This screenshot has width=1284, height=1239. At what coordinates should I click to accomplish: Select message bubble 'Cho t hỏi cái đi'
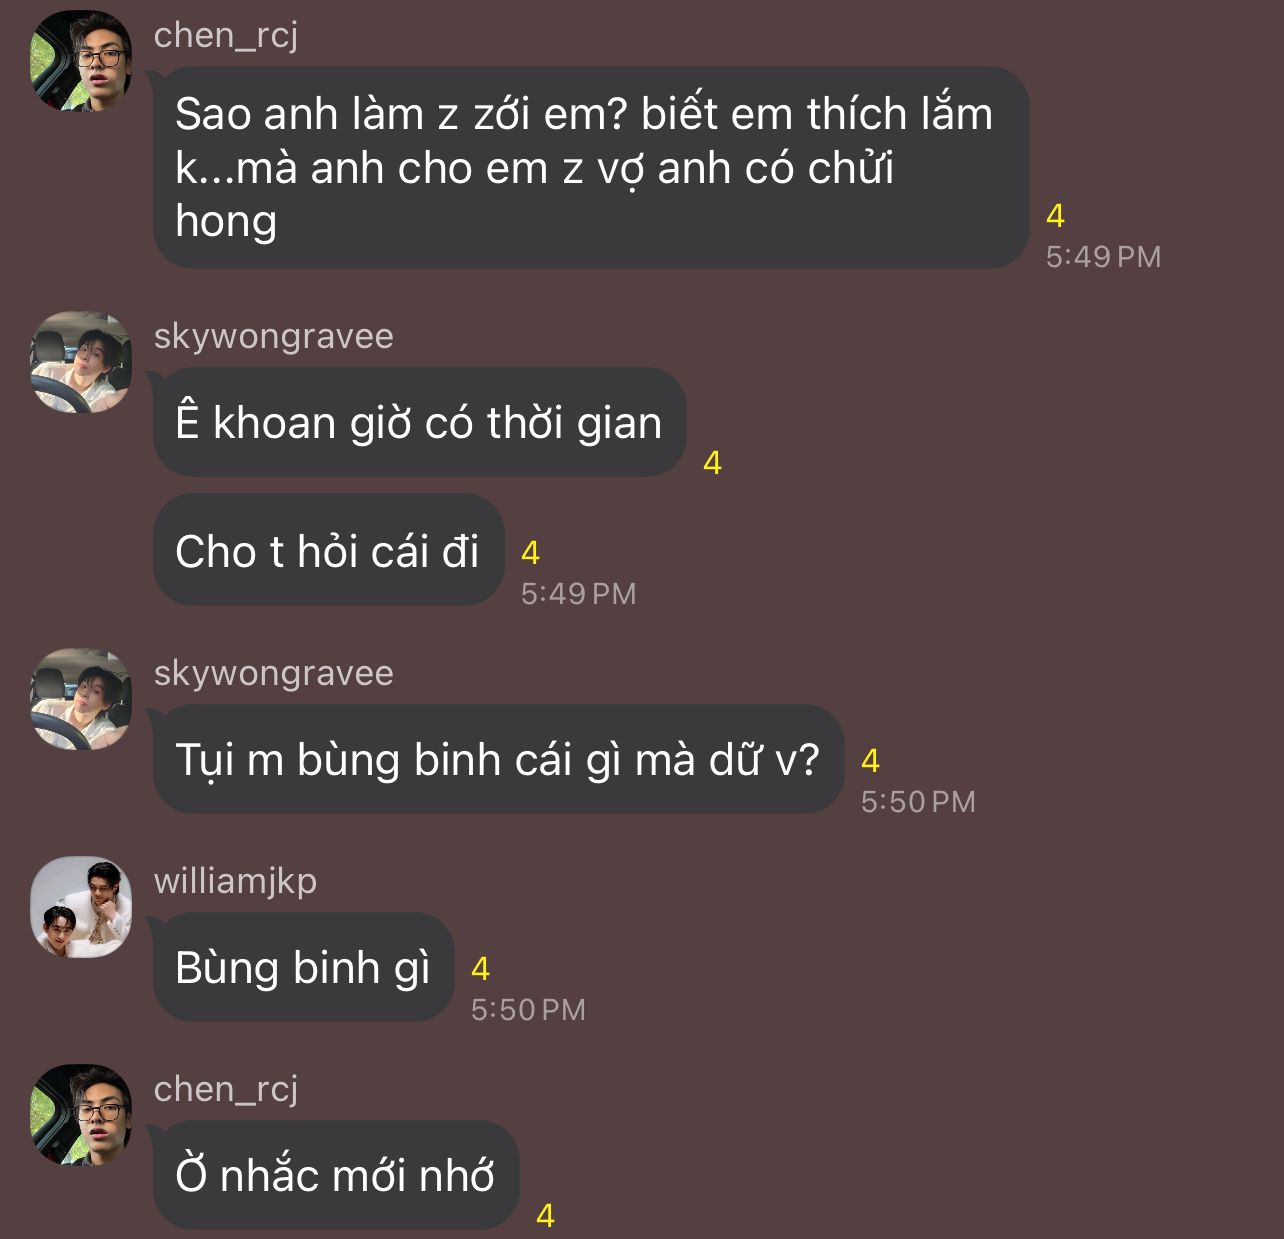328,550
